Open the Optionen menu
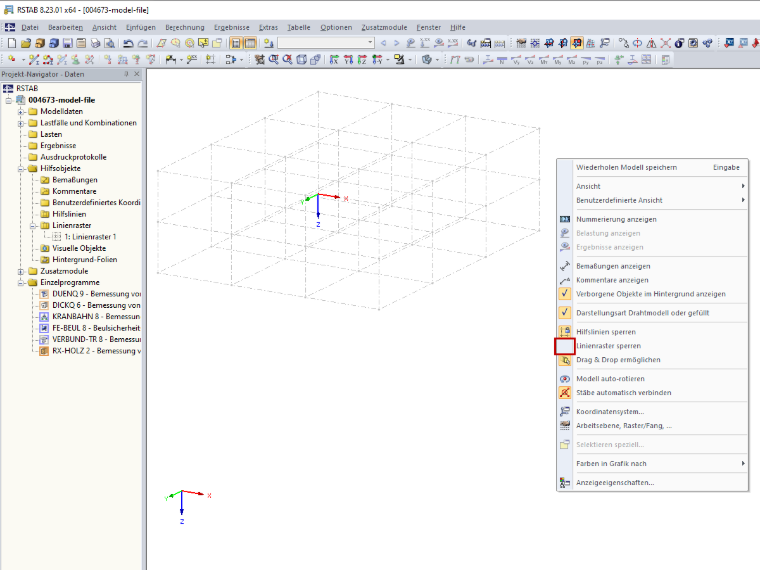 (x=336, y=28)
